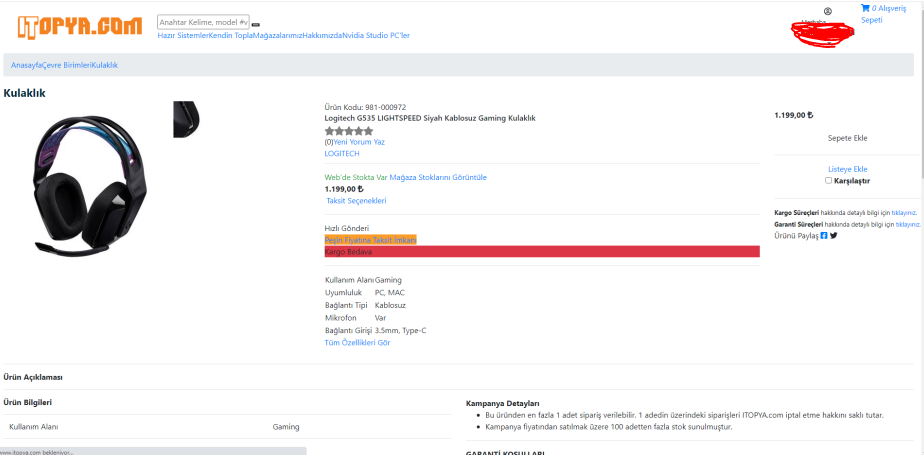This screenshot has height=455, width=924.
Task: Click the Kampanya Detayları heading
Action: pyautogui.click(x=503, y=404)
